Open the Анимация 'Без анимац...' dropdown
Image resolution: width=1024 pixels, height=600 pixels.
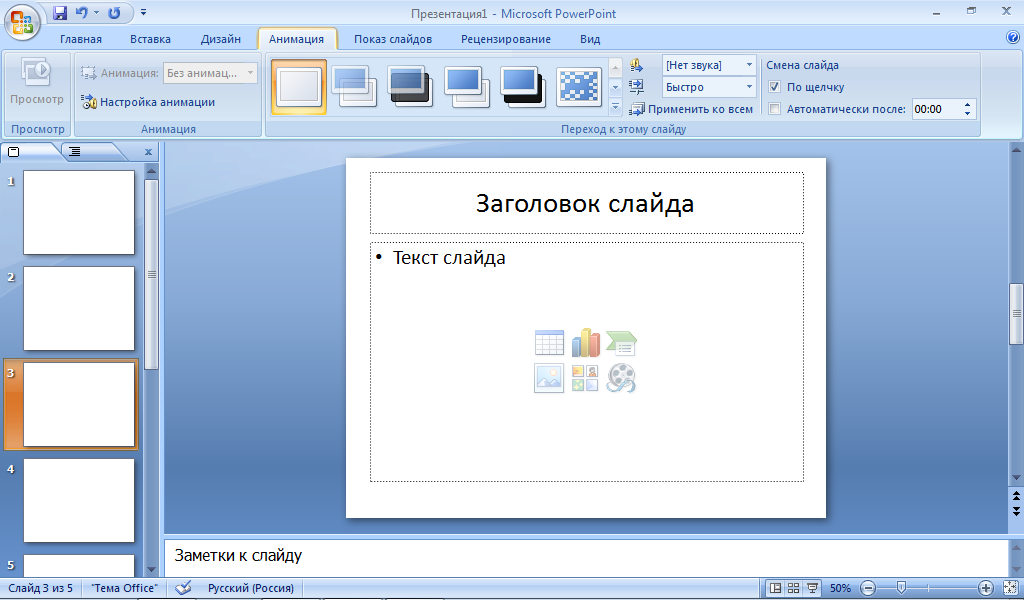point(210,73)
